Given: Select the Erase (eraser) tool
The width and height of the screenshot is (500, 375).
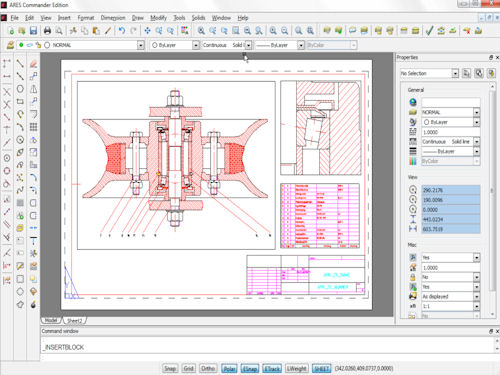Looking at the screenshot, I should tap(33, 63).
